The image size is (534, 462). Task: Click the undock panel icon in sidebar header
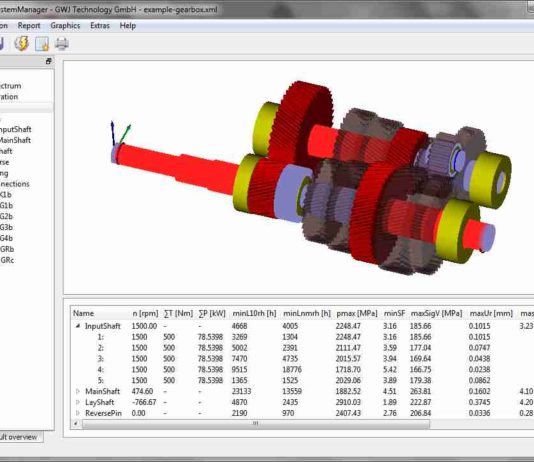point(48,61)
